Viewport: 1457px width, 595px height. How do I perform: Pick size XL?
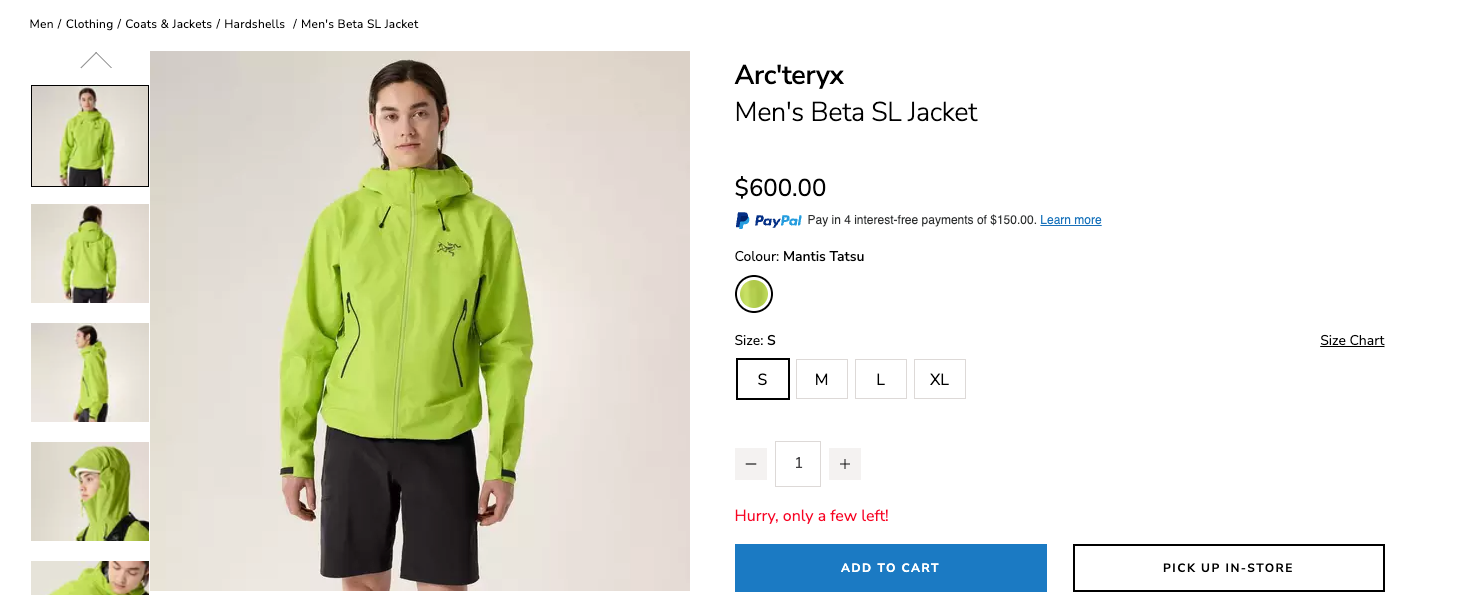[x=940, y=379]
